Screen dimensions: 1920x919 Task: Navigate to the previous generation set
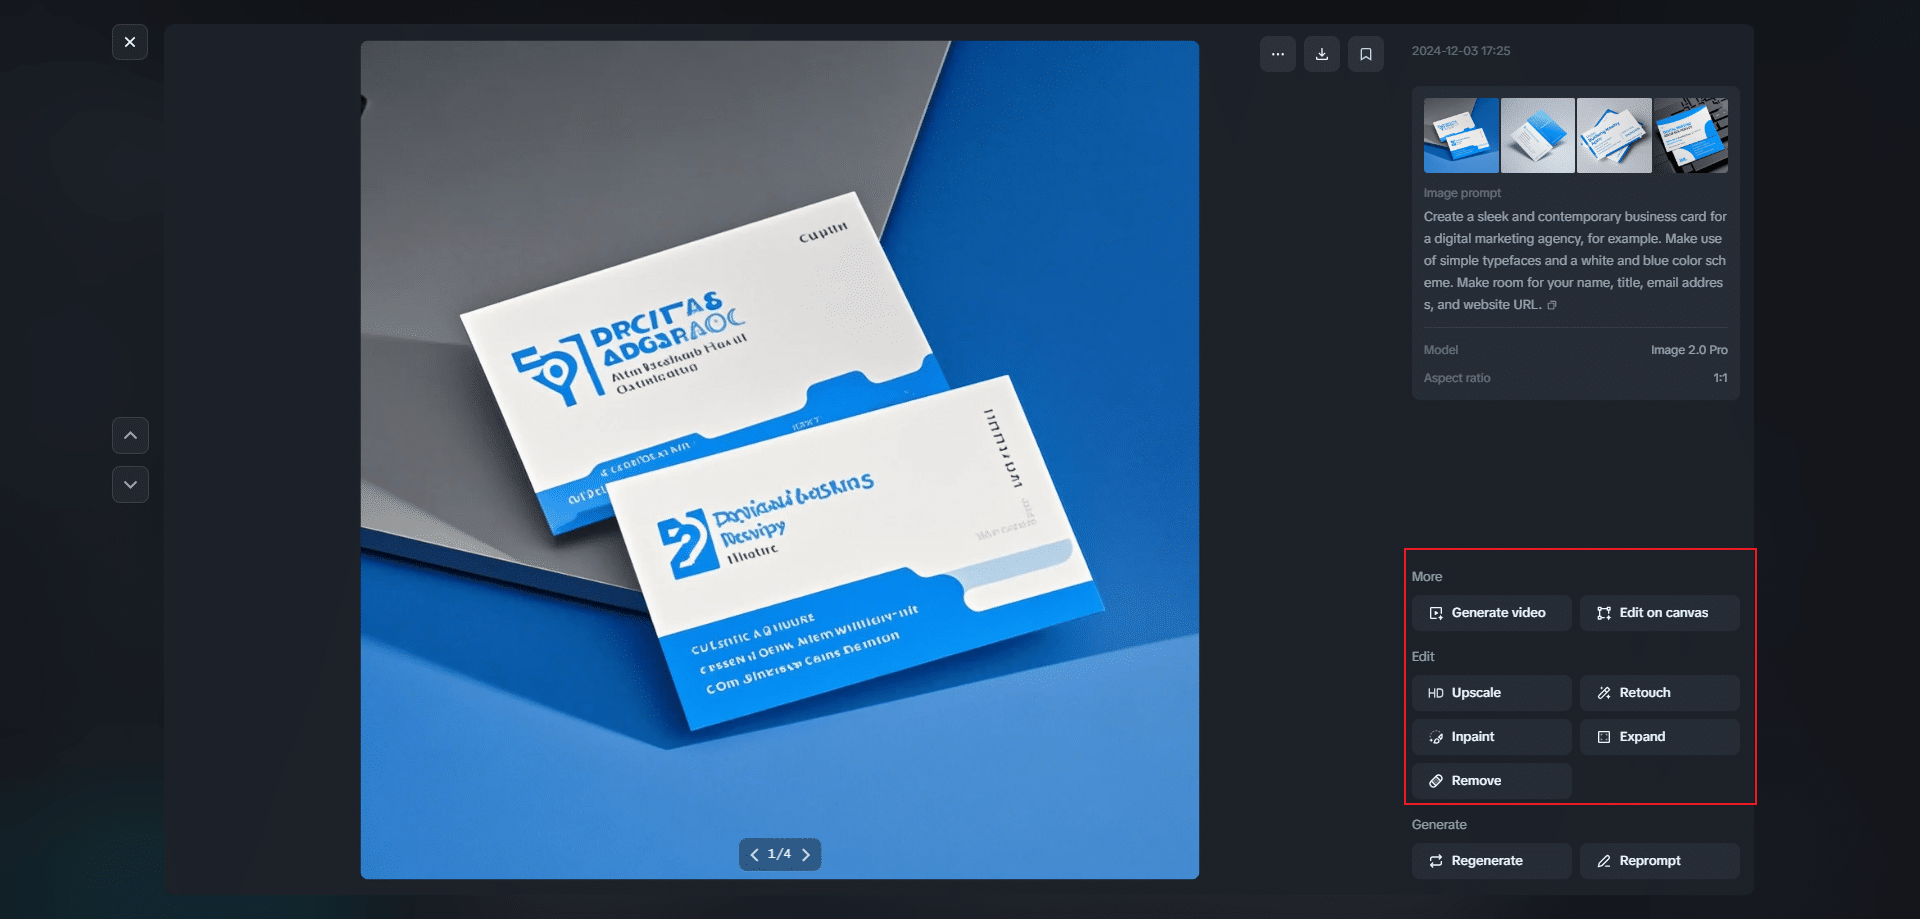pyautogui.click(x=130, y=435)
